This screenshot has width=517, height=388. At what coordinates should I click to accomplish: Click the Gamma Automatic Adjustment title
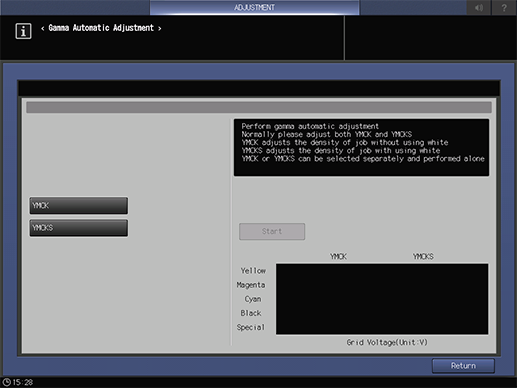(101, 28)
